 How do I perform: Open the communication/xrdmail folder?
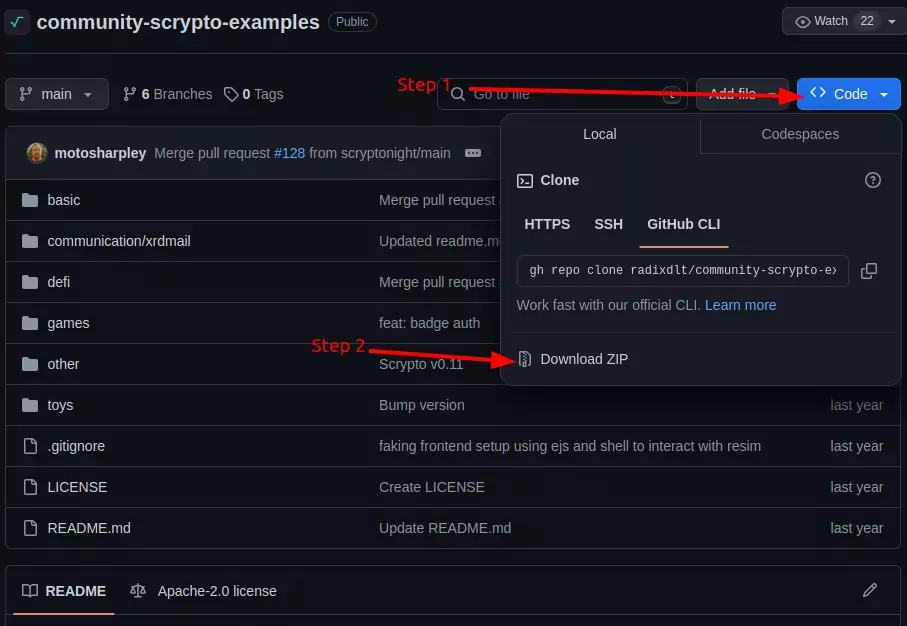(119, 241)
